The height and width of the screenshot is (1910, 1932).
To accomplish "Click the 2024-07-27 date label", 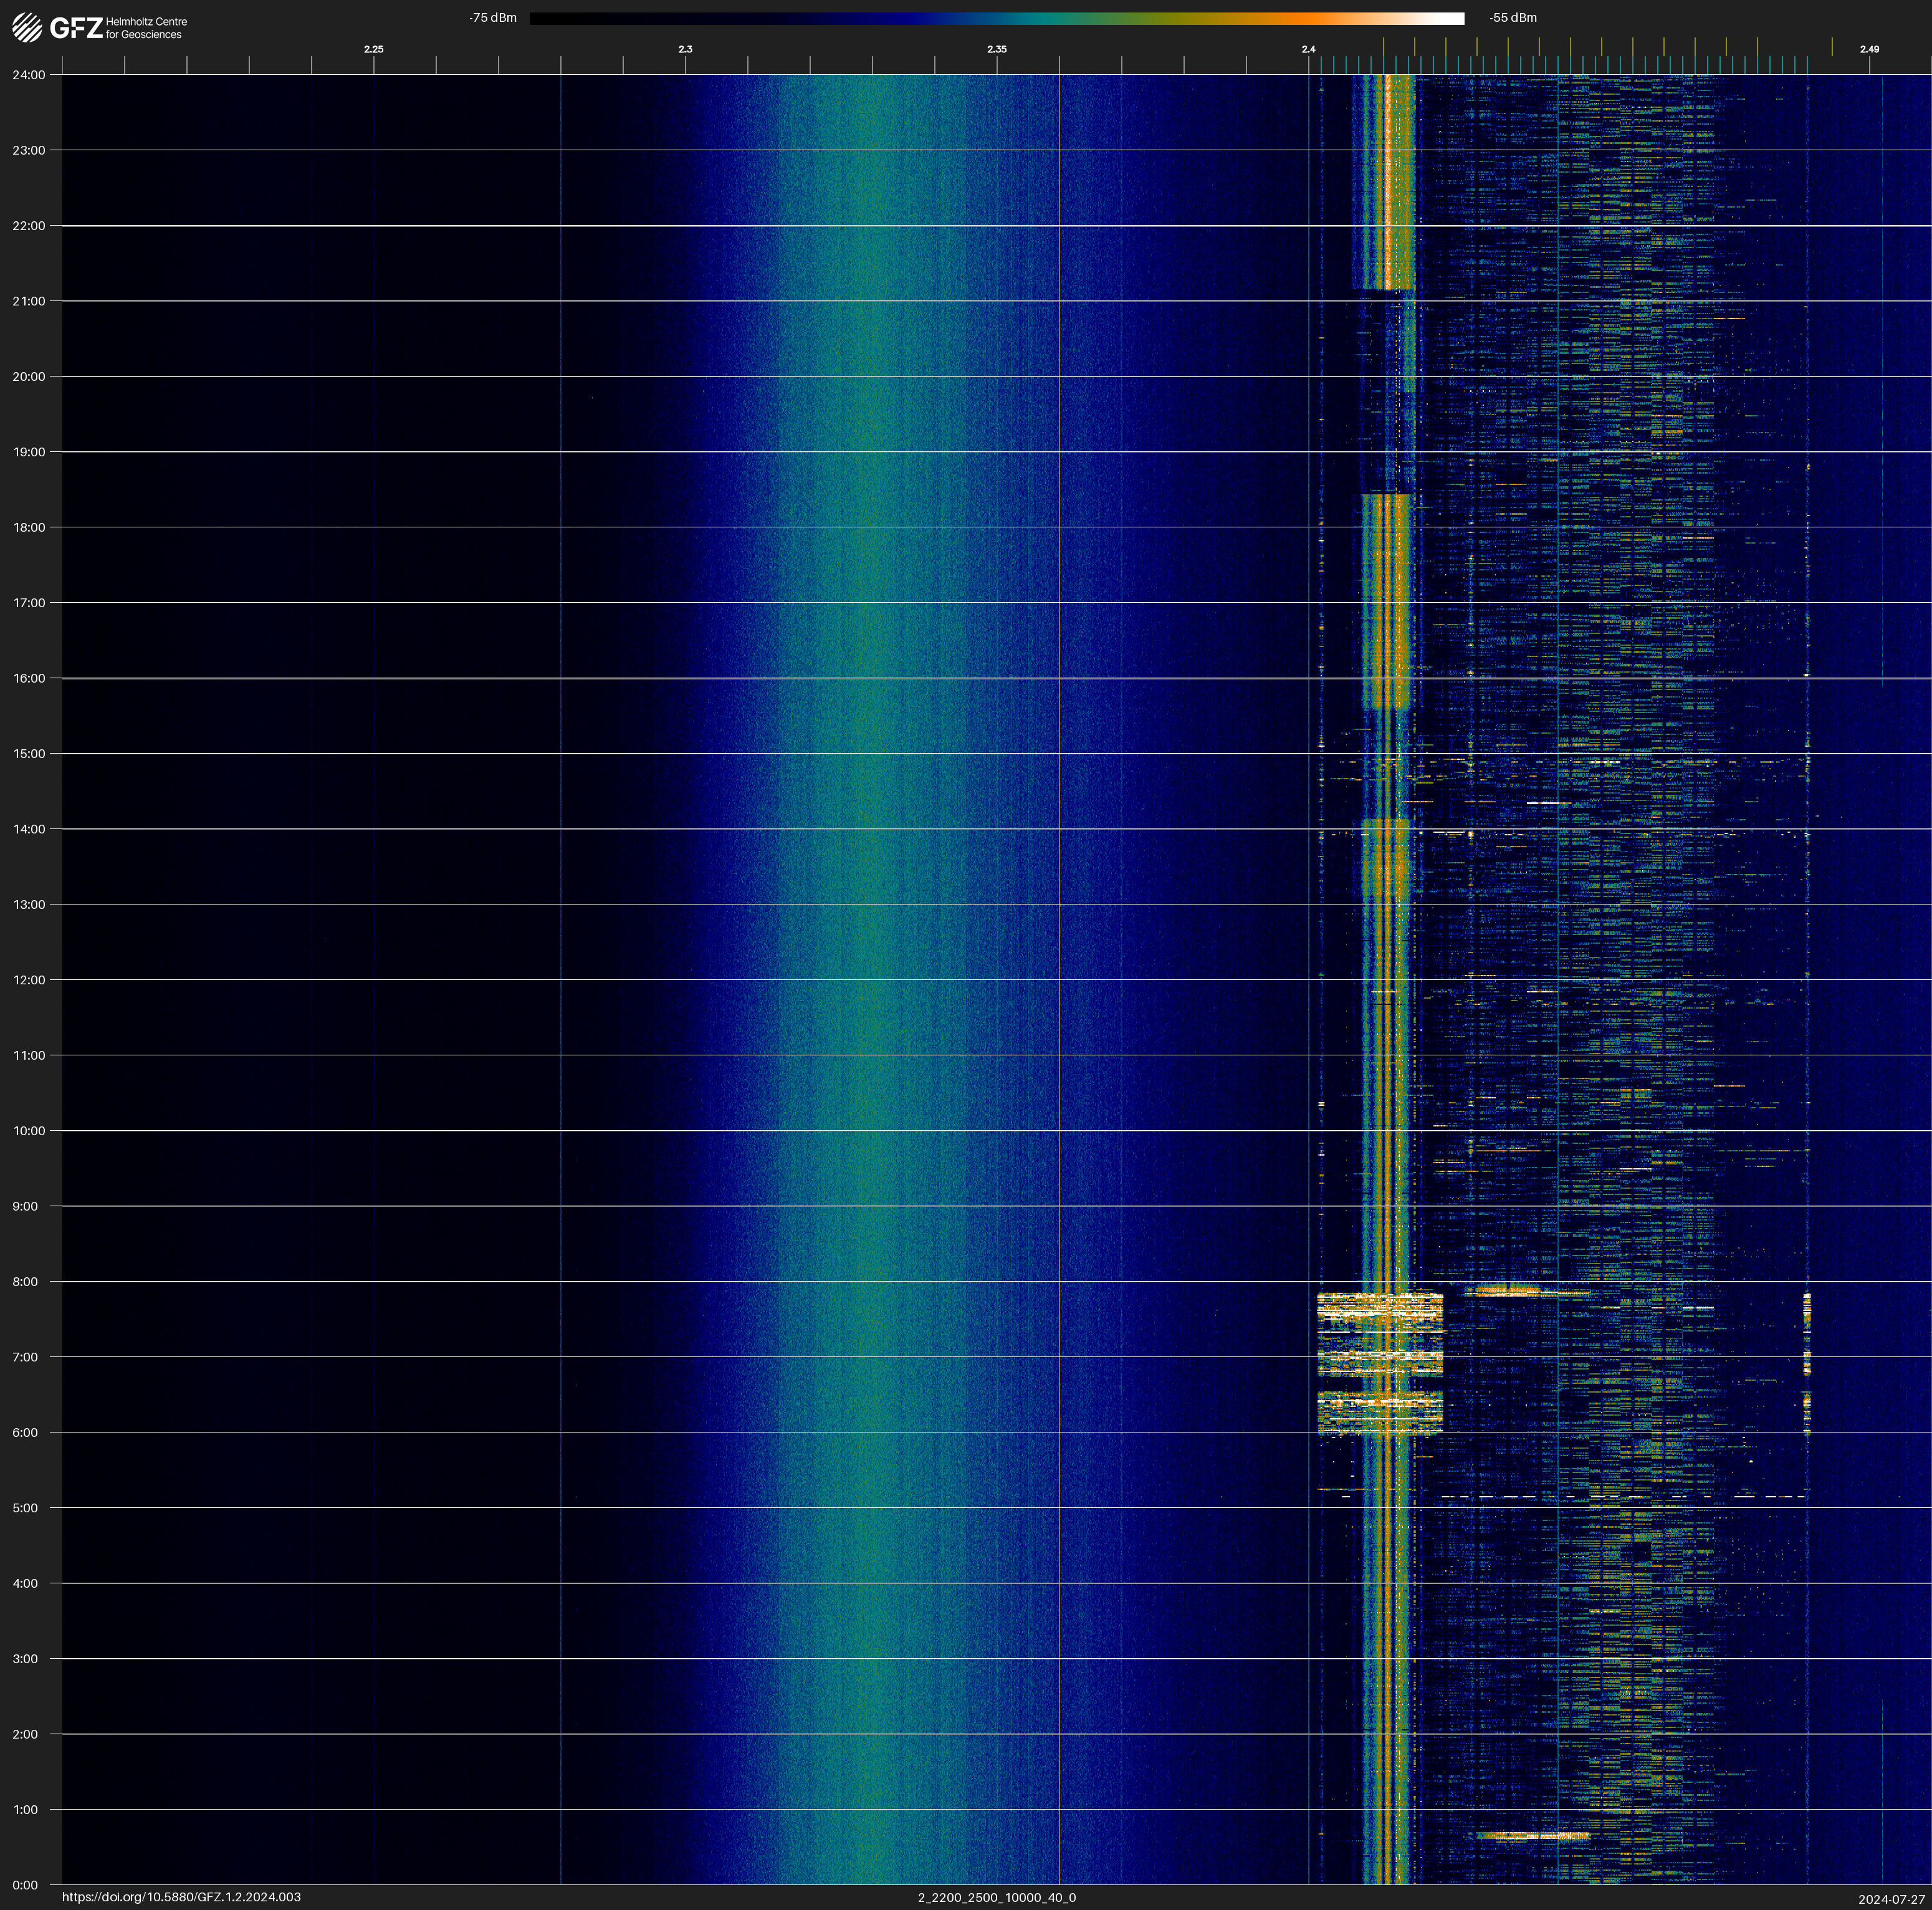I will pyautogui.click(x=1891, y=1899).
